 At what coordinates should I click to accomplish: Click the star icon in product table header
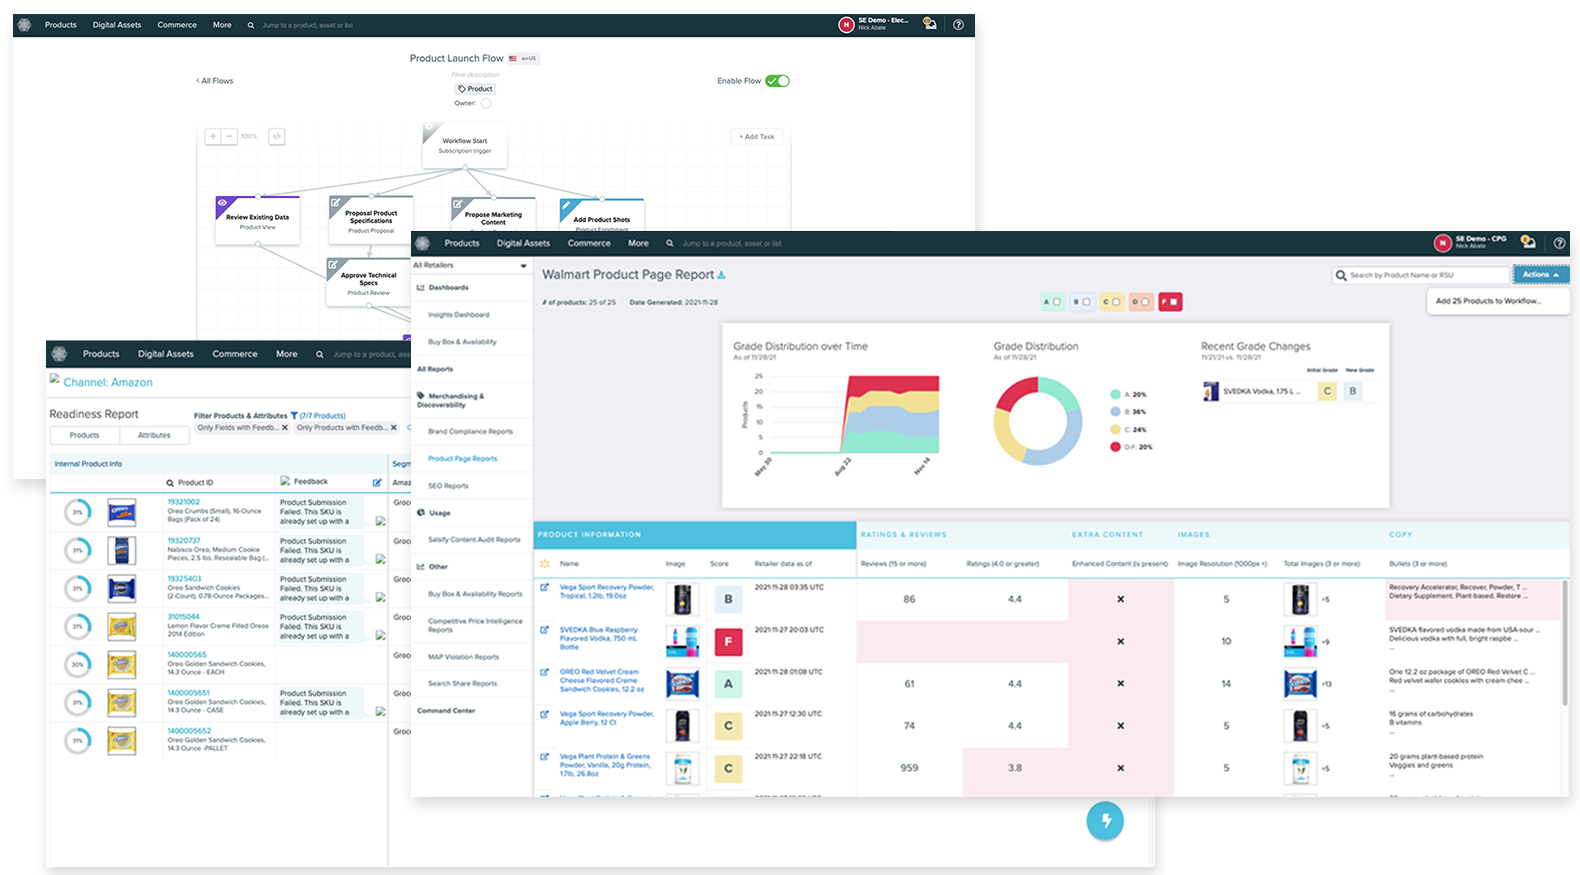(x=544, y=564)
